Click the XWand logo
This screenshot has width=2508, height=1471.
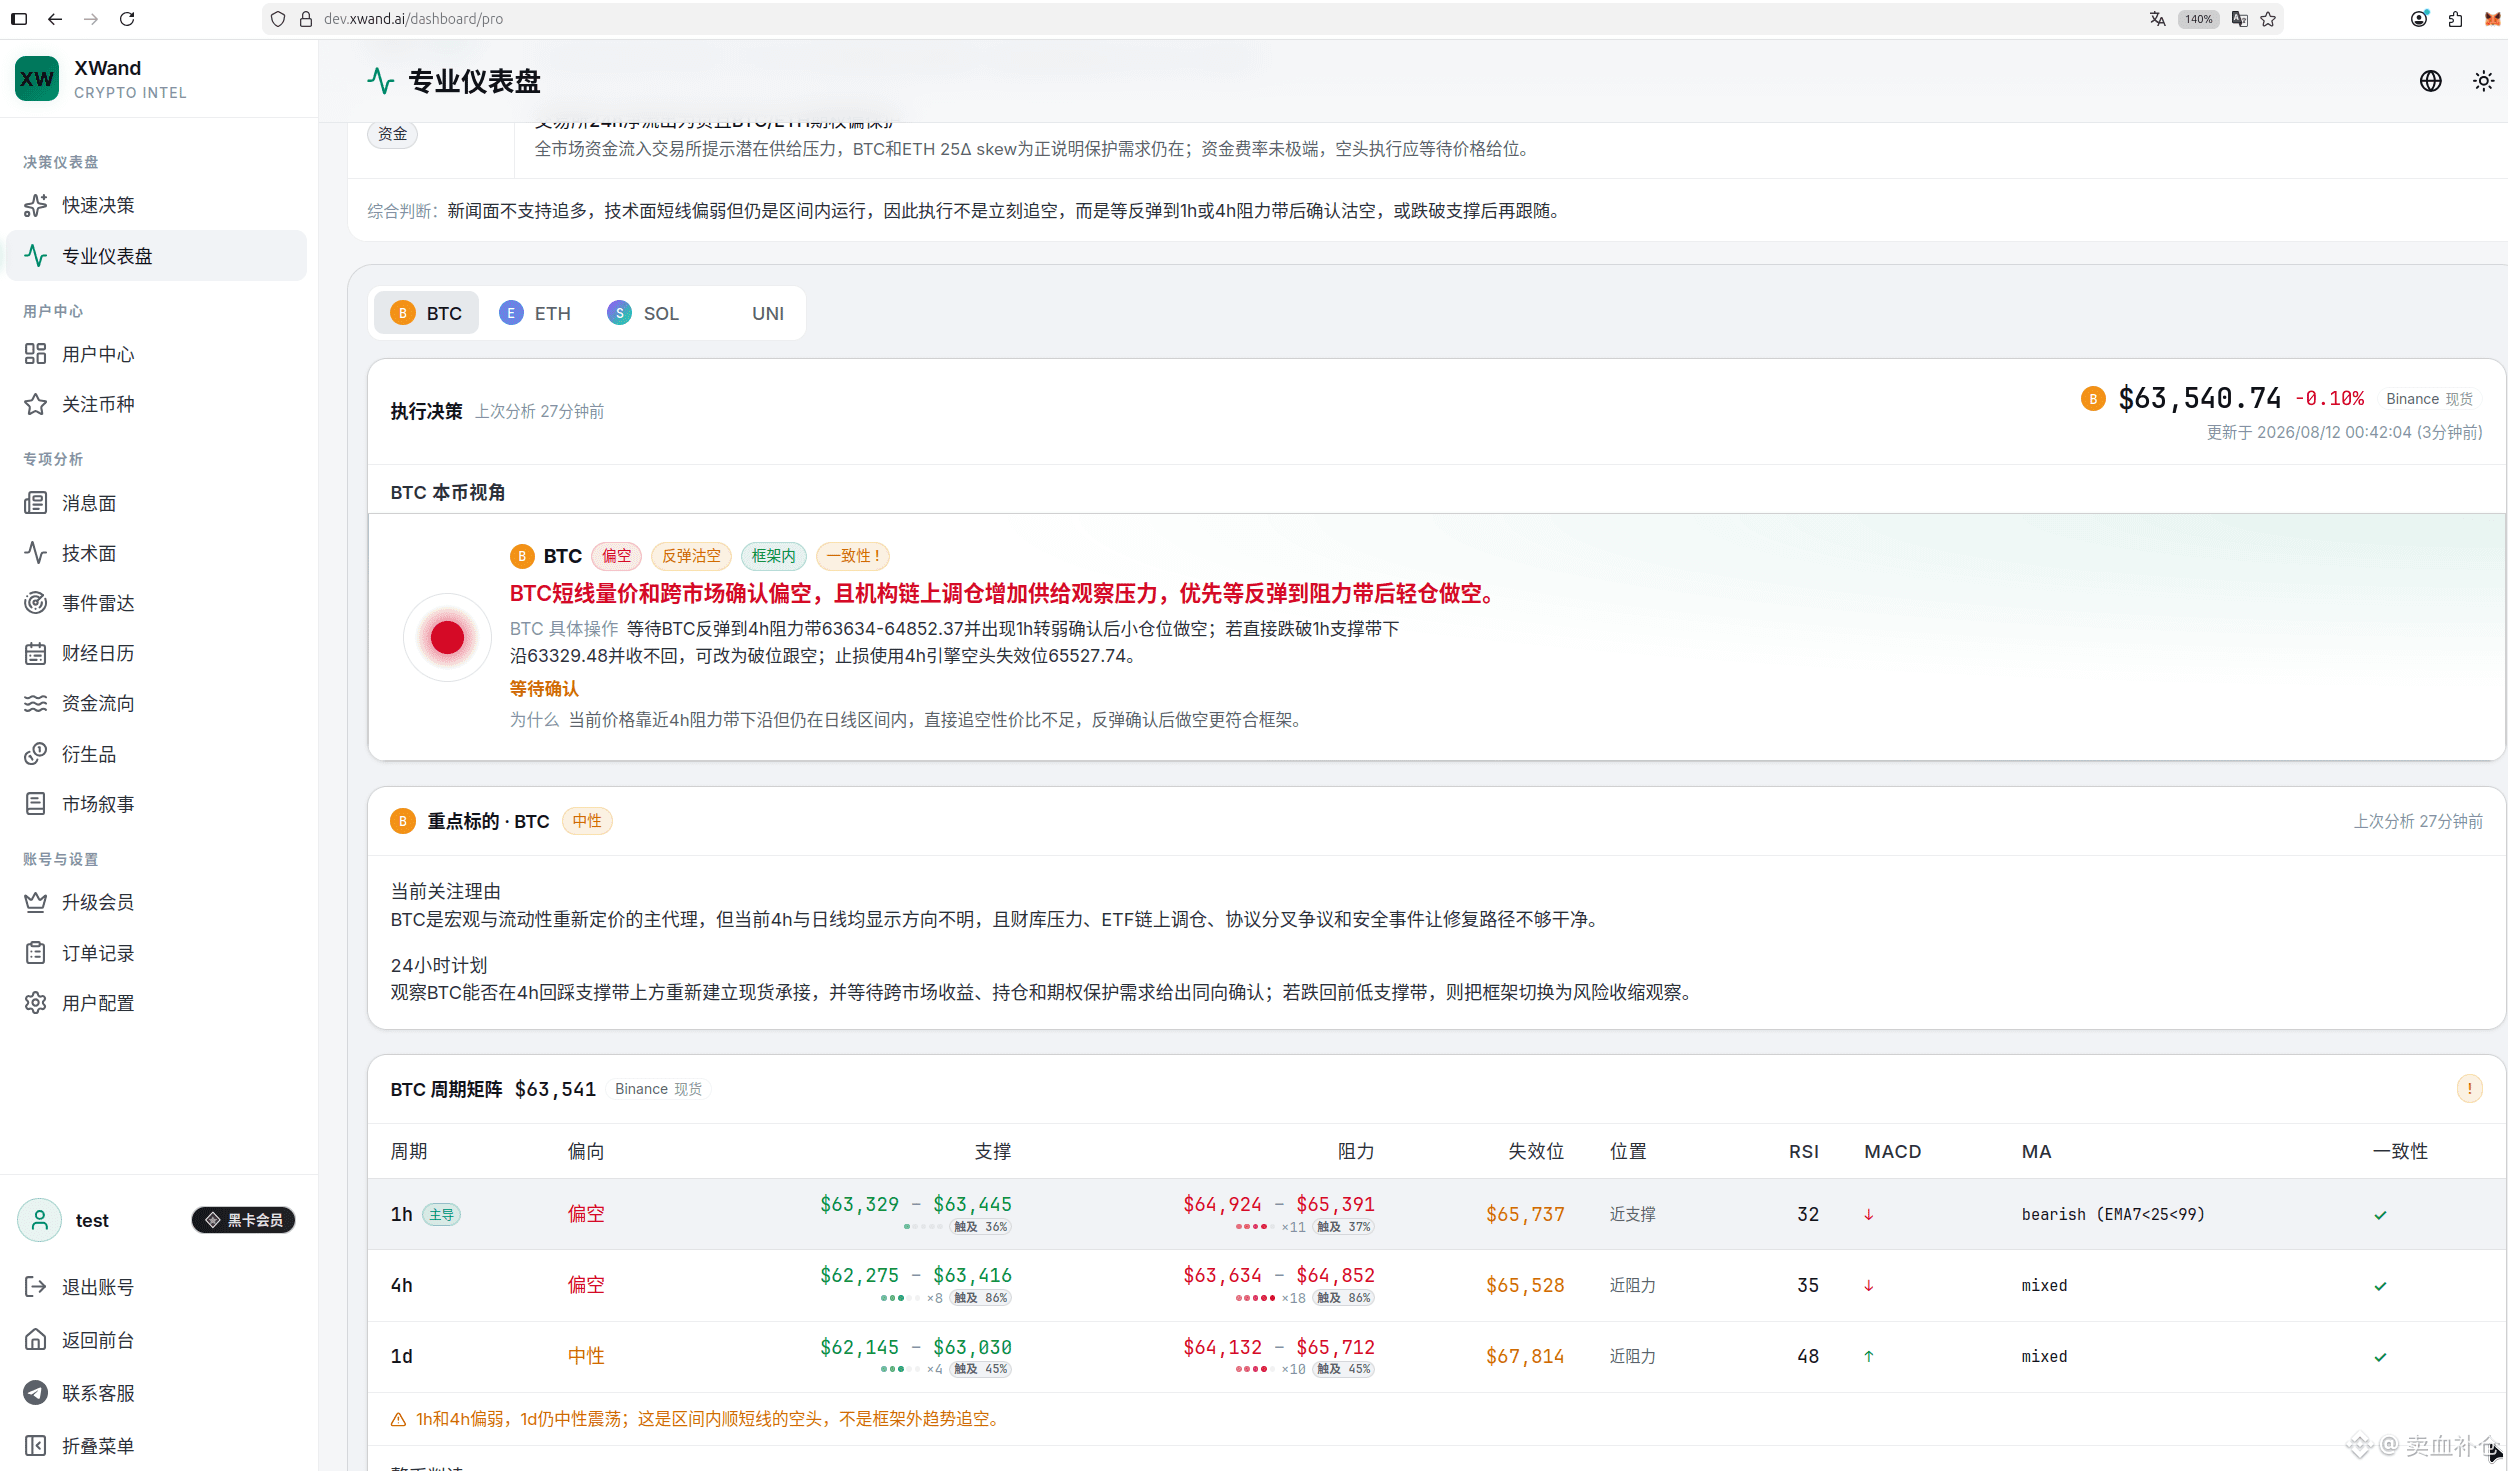pyautogui.click(x=37, y=79)
